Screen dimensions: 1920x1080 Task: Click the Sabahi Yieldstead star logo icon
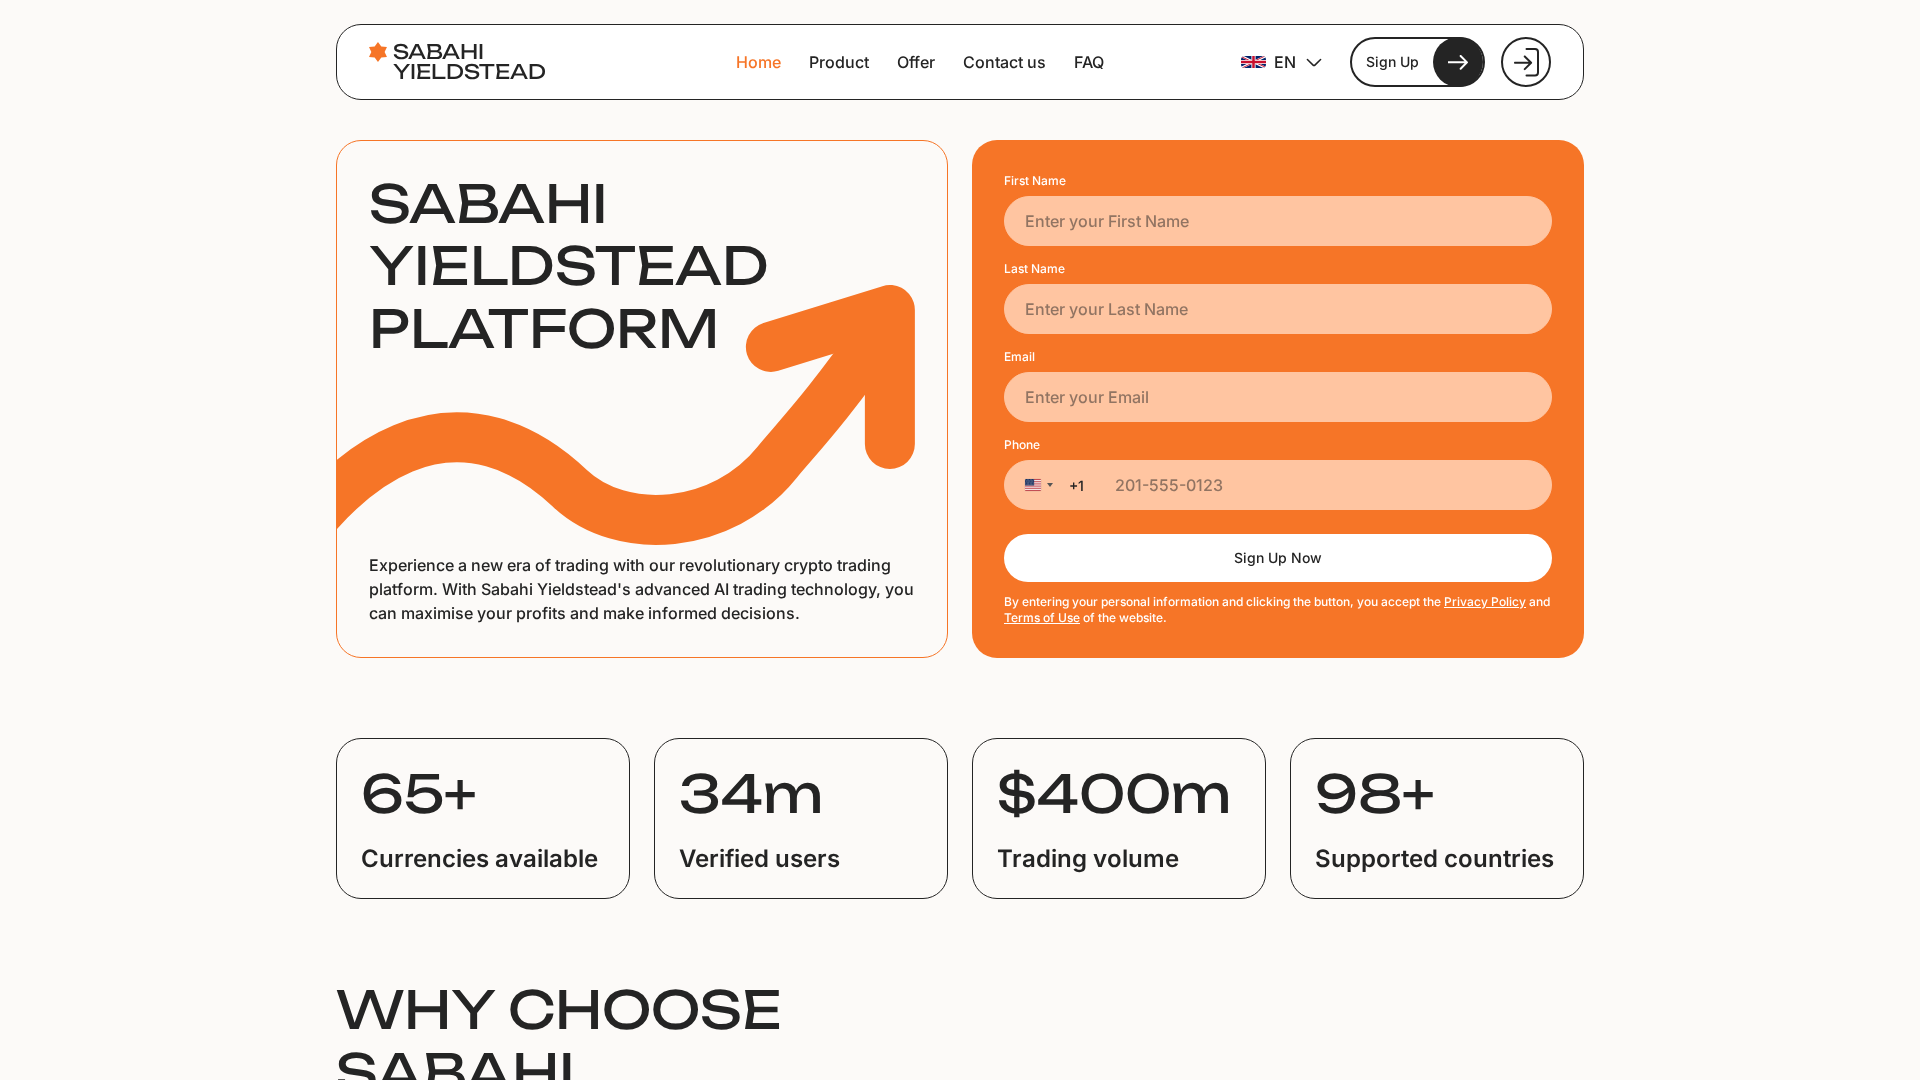tap(377, 51)
